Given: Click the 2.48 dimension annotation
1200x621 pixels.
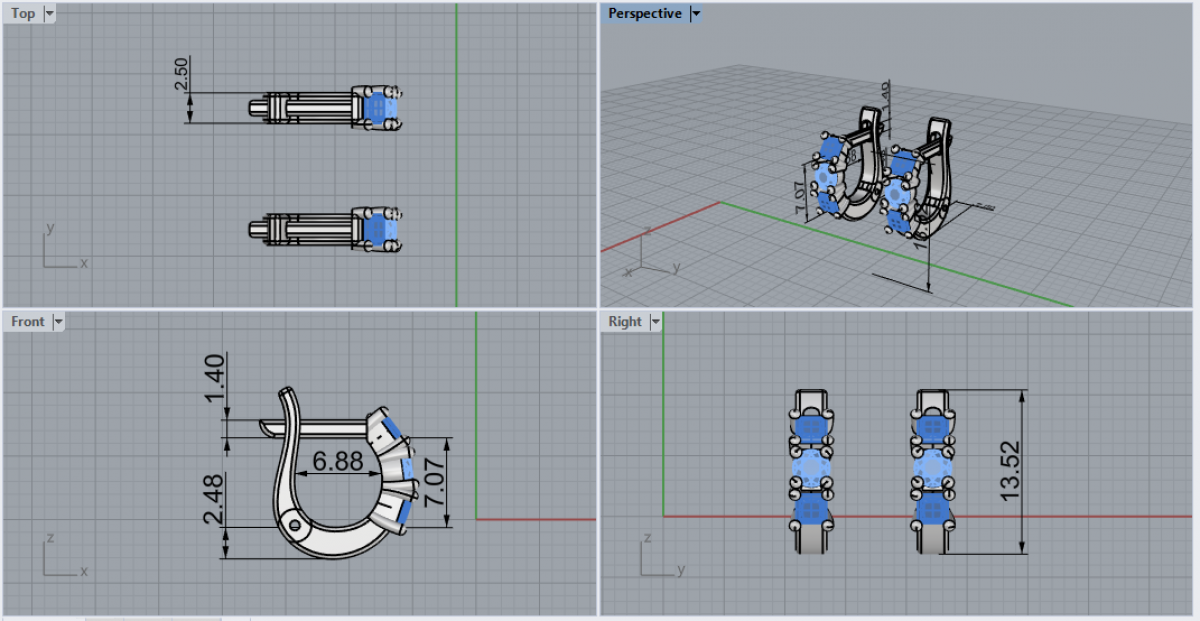Looking at the screenshot, I should coord(212,498).
